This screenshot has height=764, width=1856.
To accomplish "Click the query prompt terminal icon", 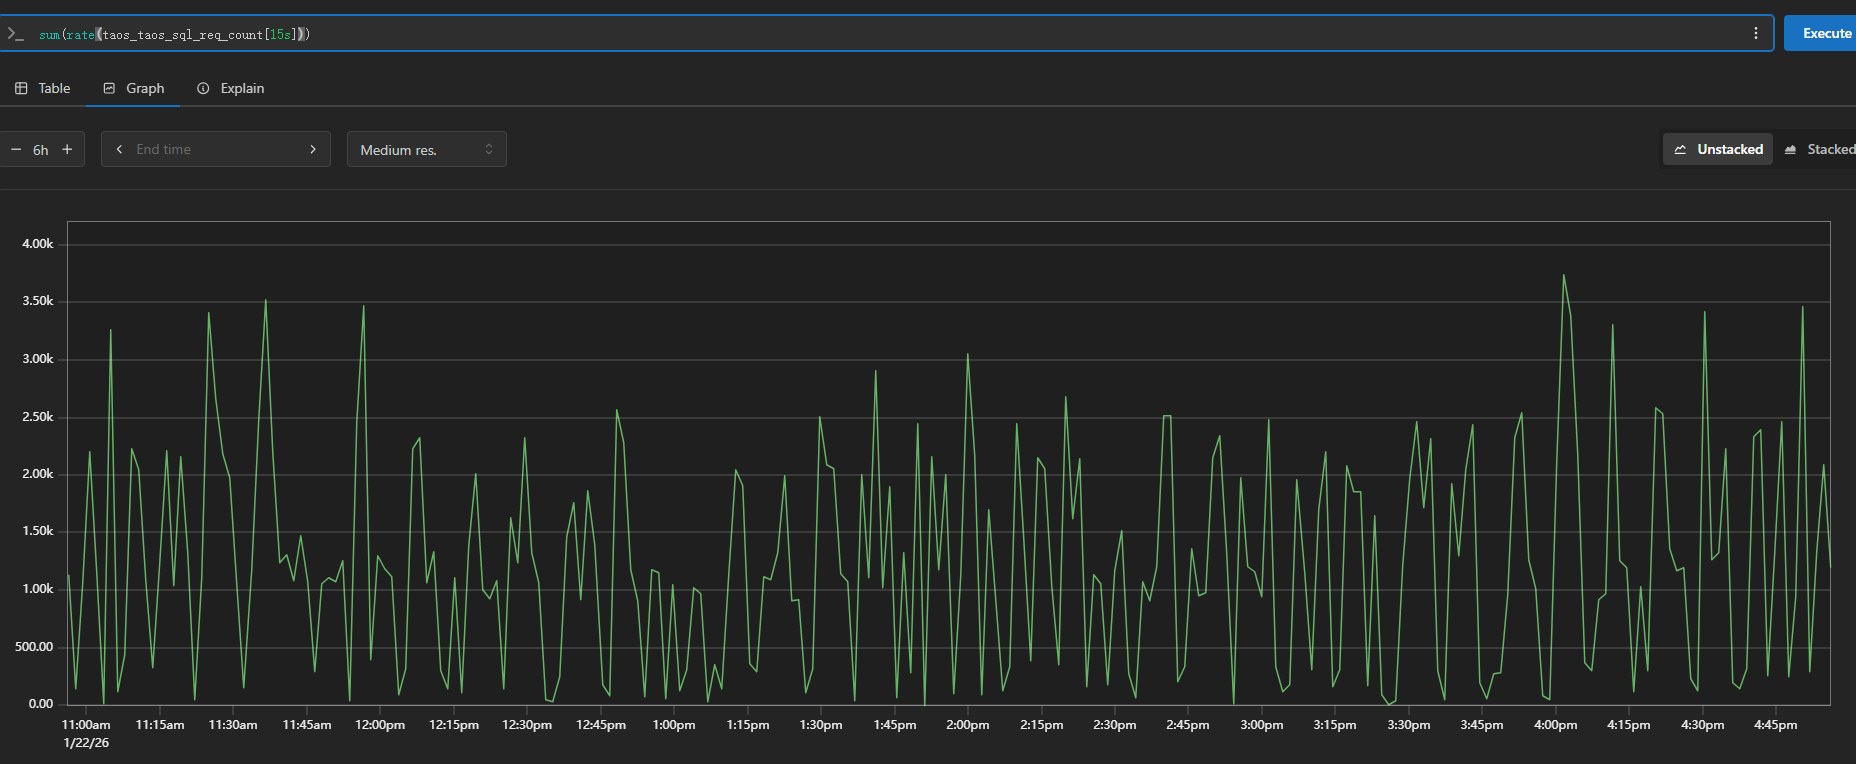I will 15,34.
